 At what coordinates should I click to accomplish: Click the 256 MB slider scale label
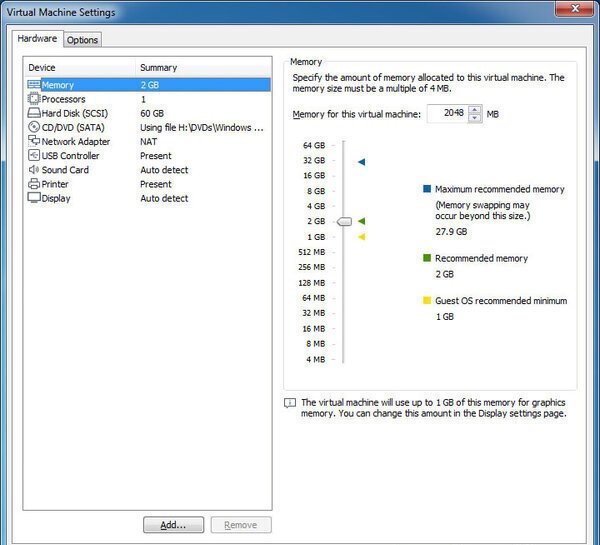pyautogui.click(x=311, y=267)
